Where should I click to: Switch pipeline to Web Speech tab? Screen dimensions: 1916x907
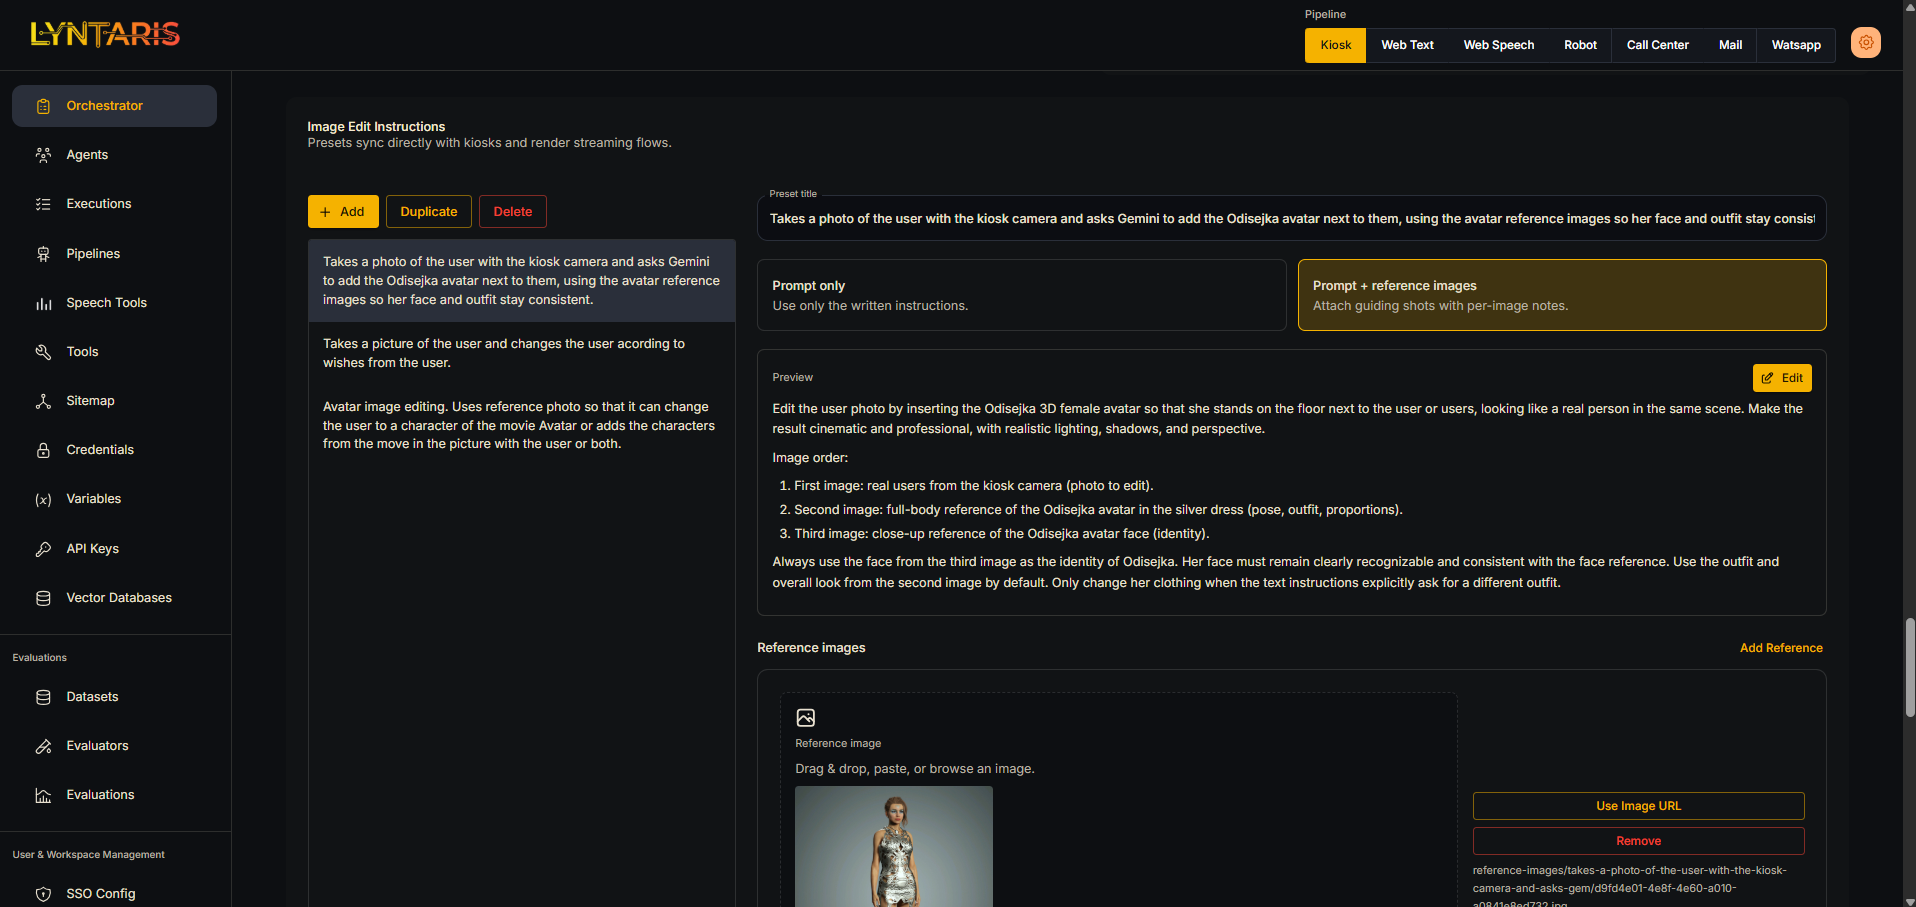click(1498, 45)
